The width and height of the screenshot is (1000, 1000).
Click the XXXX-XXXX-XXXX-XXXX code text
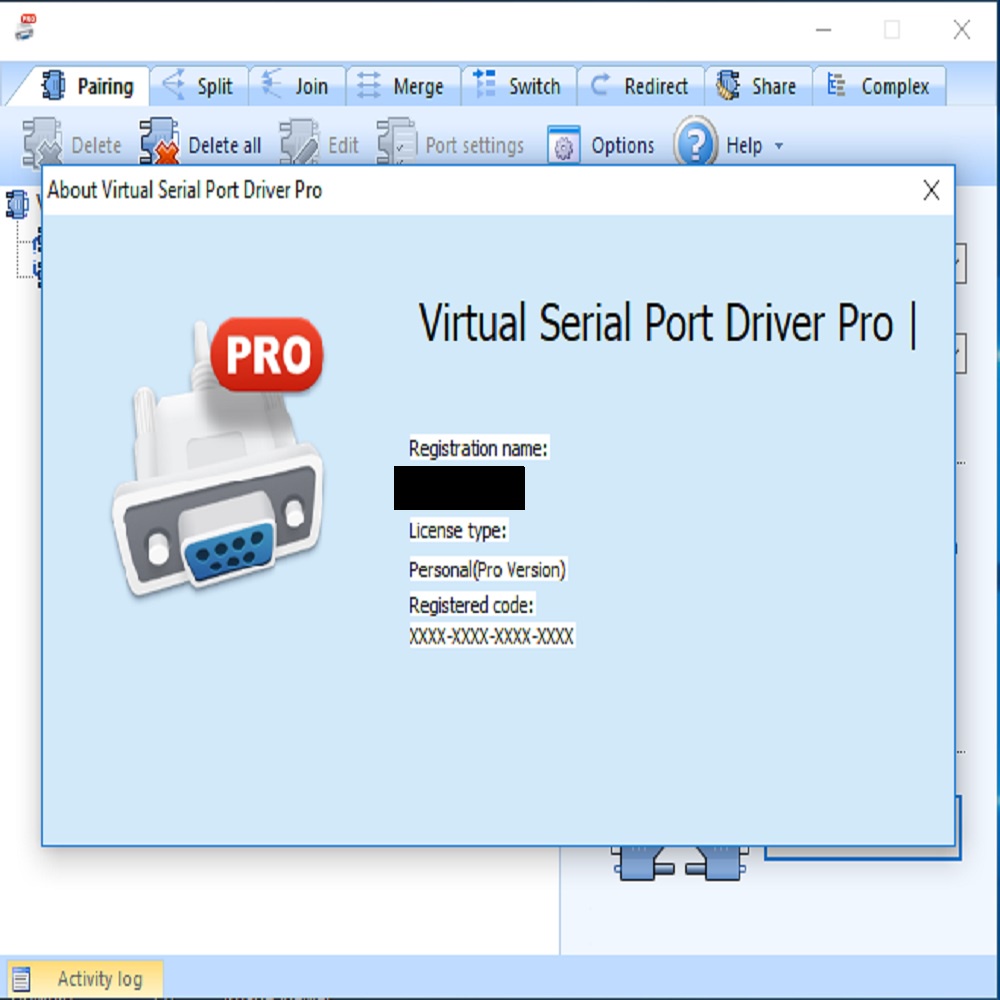pyautogui.click(x=491, y=636)
